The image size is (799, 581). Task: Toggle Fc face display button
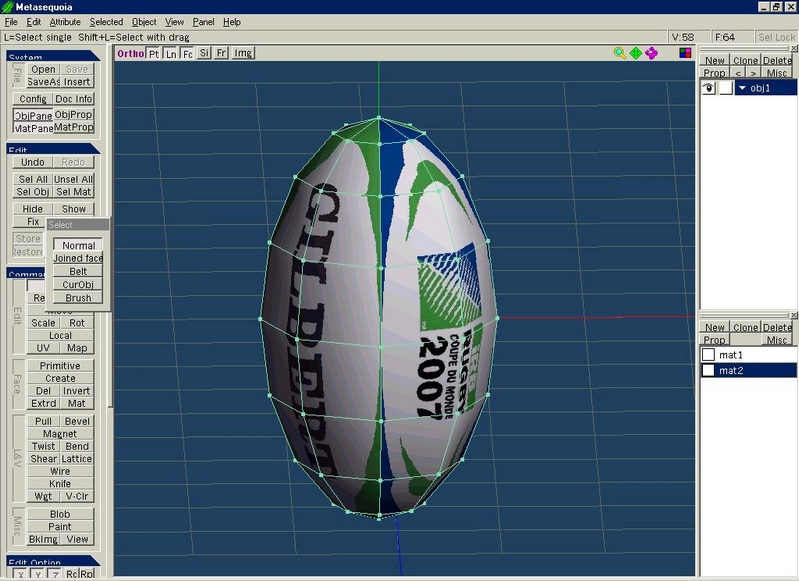187,54
